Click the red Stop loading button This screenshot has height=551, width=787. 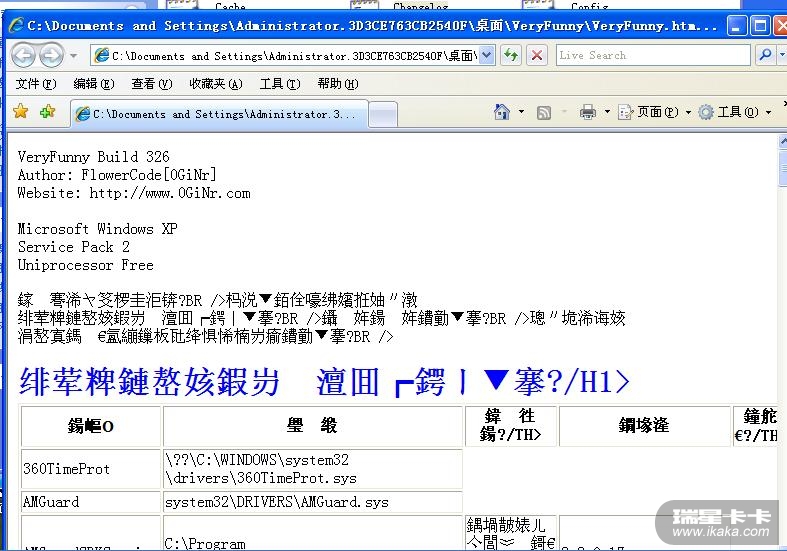[537, 55]
